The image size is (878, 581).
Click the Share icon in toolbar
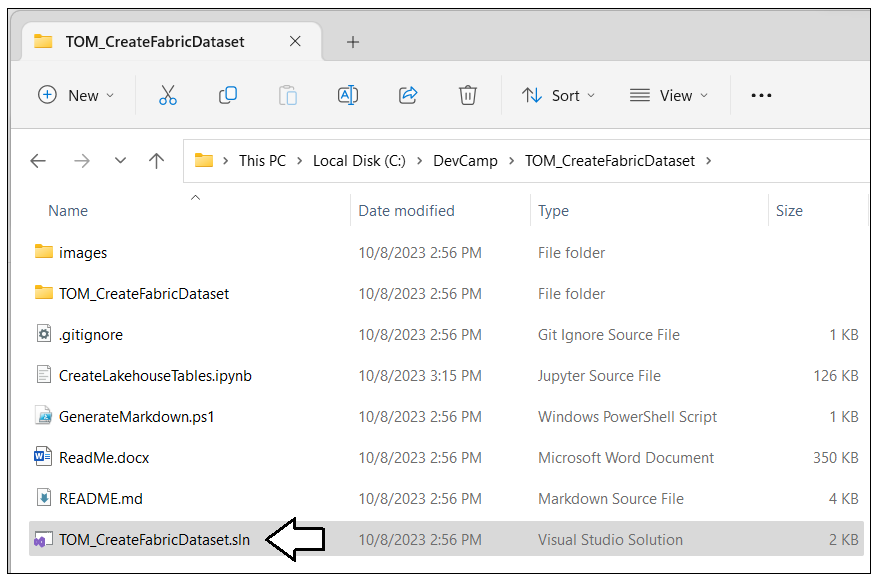click(x=408, y=95)
